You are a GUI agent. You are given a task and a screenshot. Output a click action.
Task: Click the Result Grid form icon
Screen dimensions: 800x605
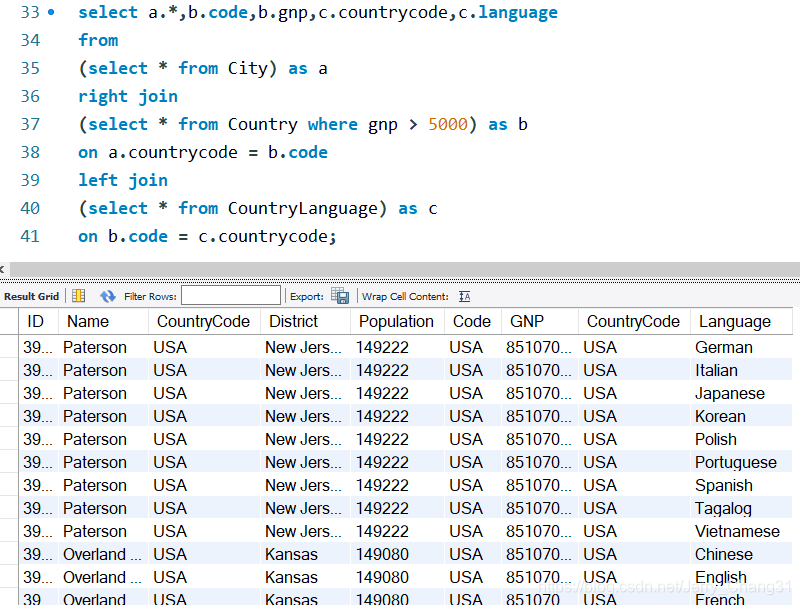[x=79, y=296]
